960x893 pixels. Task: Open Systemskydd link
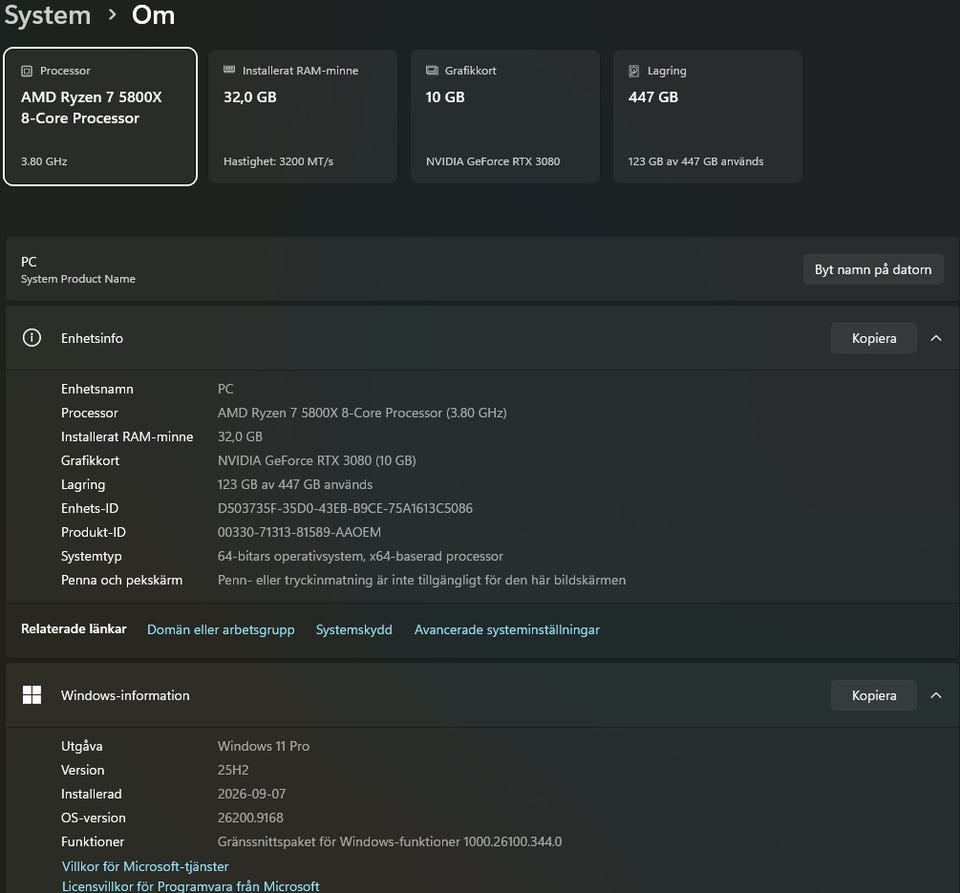tap(354, 629)
